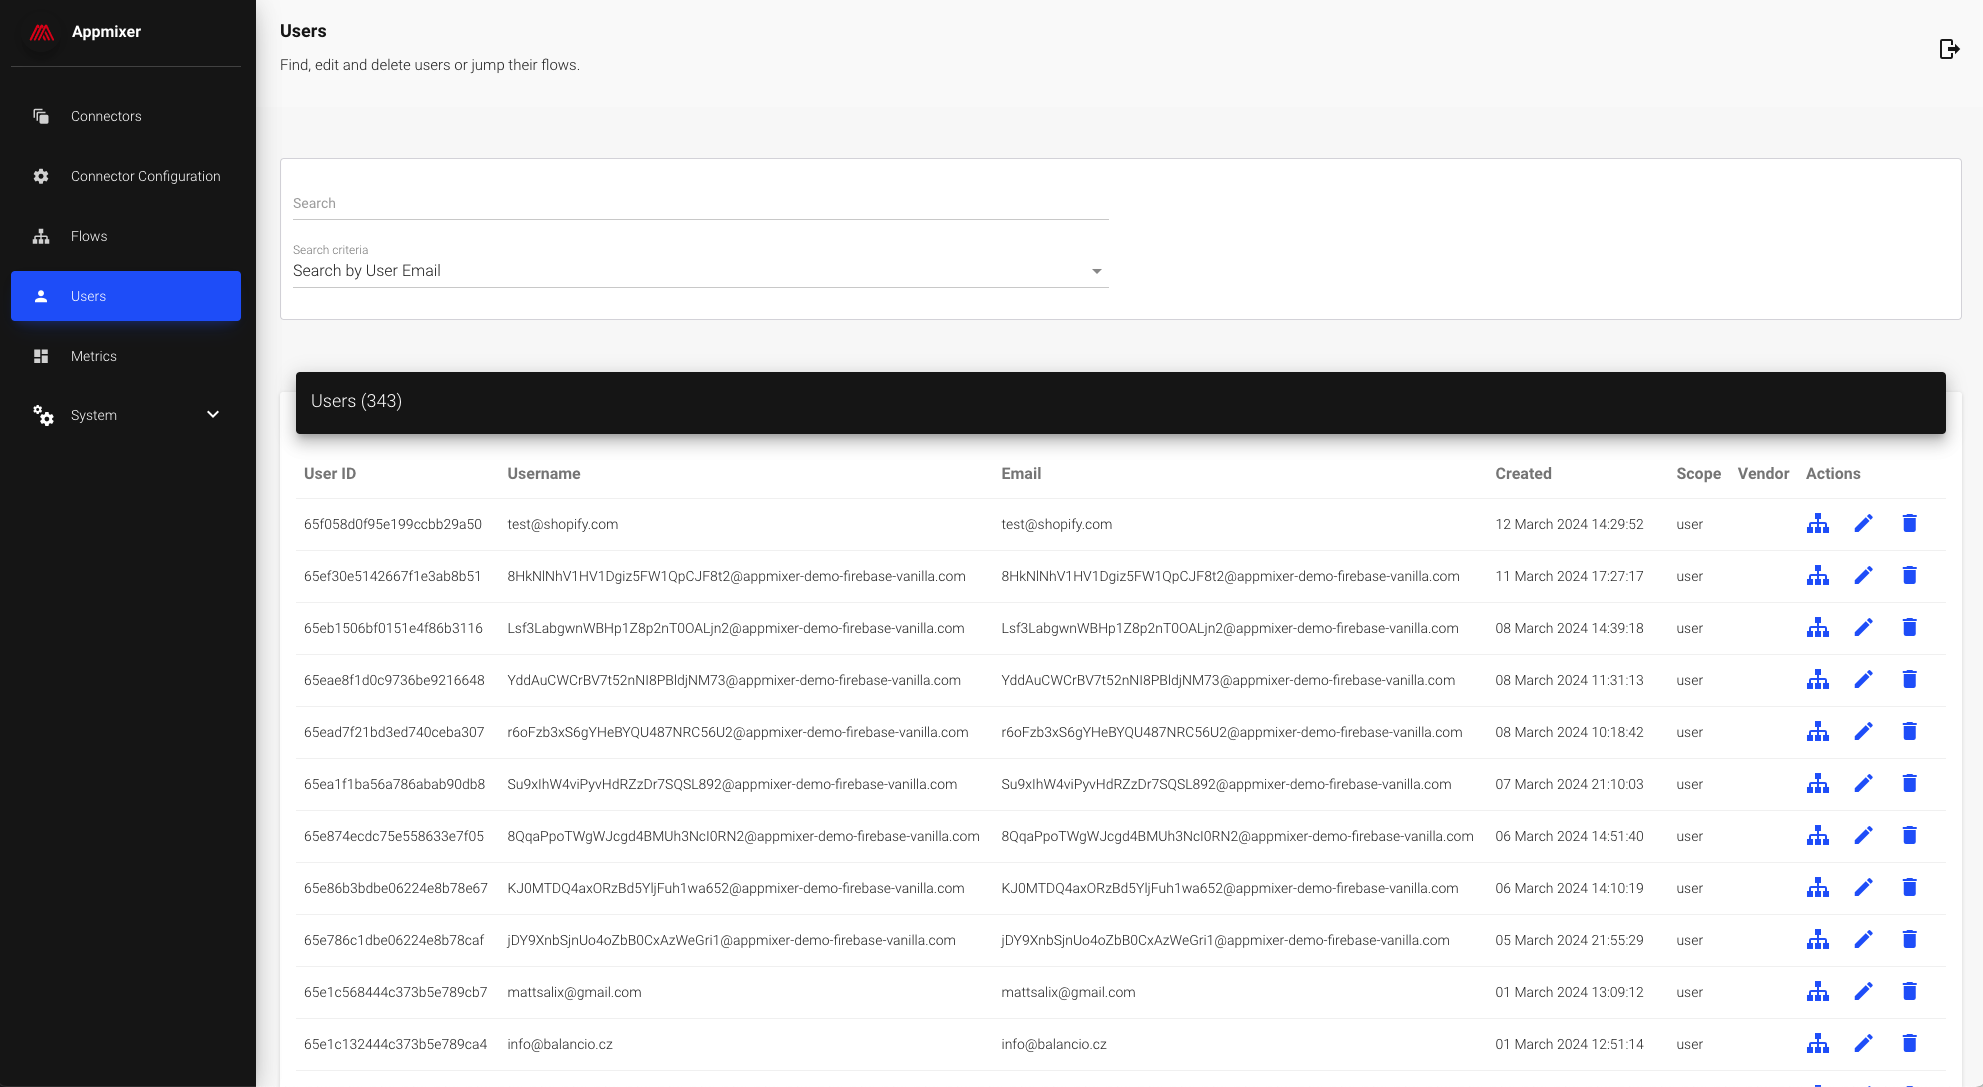Viewport: 1983px width, 1087px height.
Task: Jump to flows of user 65ead7f21bd3ed740ceba307
Action: 1817,732
